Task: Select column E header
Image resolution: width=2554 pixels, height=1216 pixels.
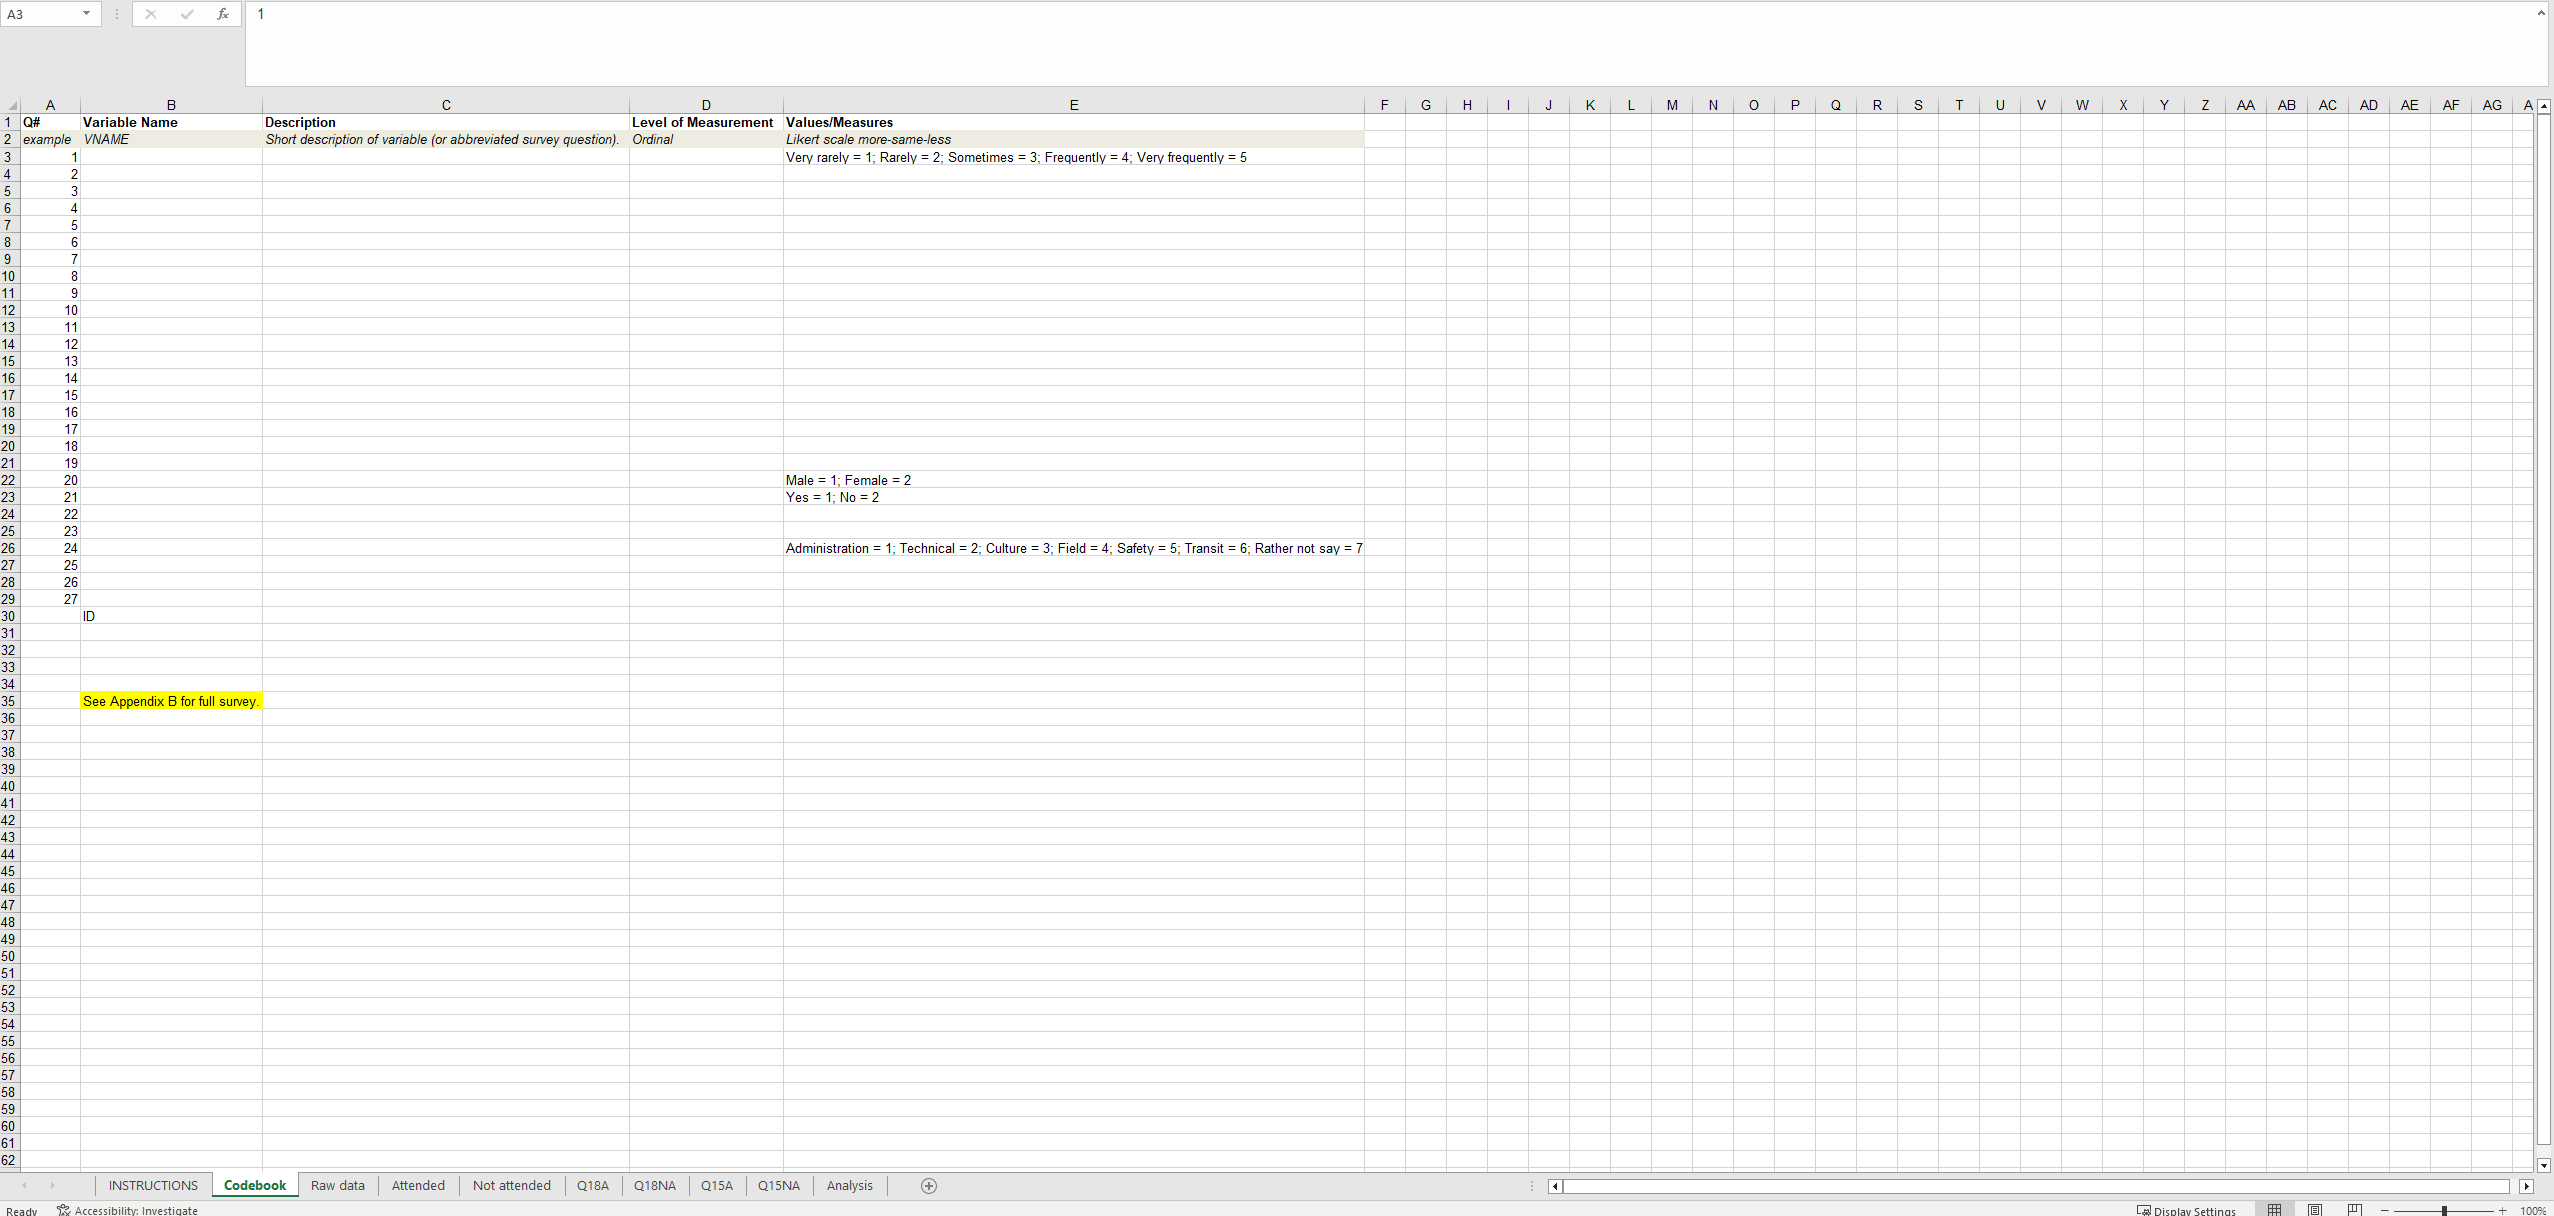Action: (x=1073, y=105)
